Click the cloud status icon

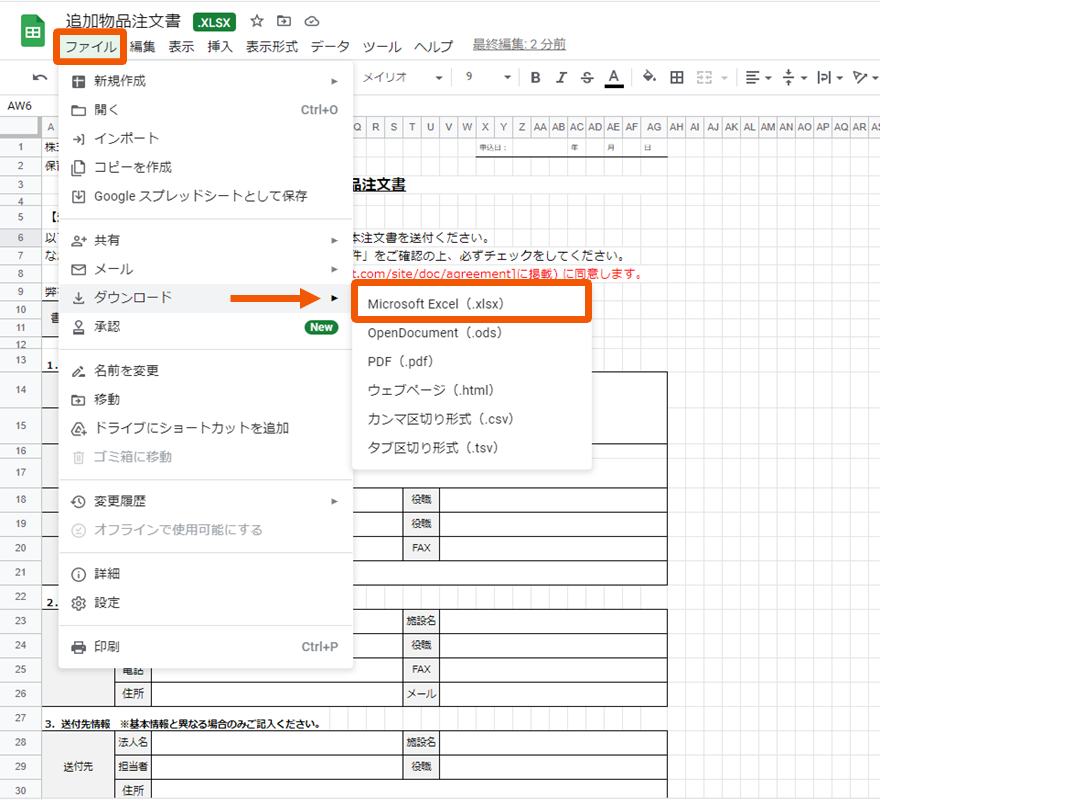312,21
